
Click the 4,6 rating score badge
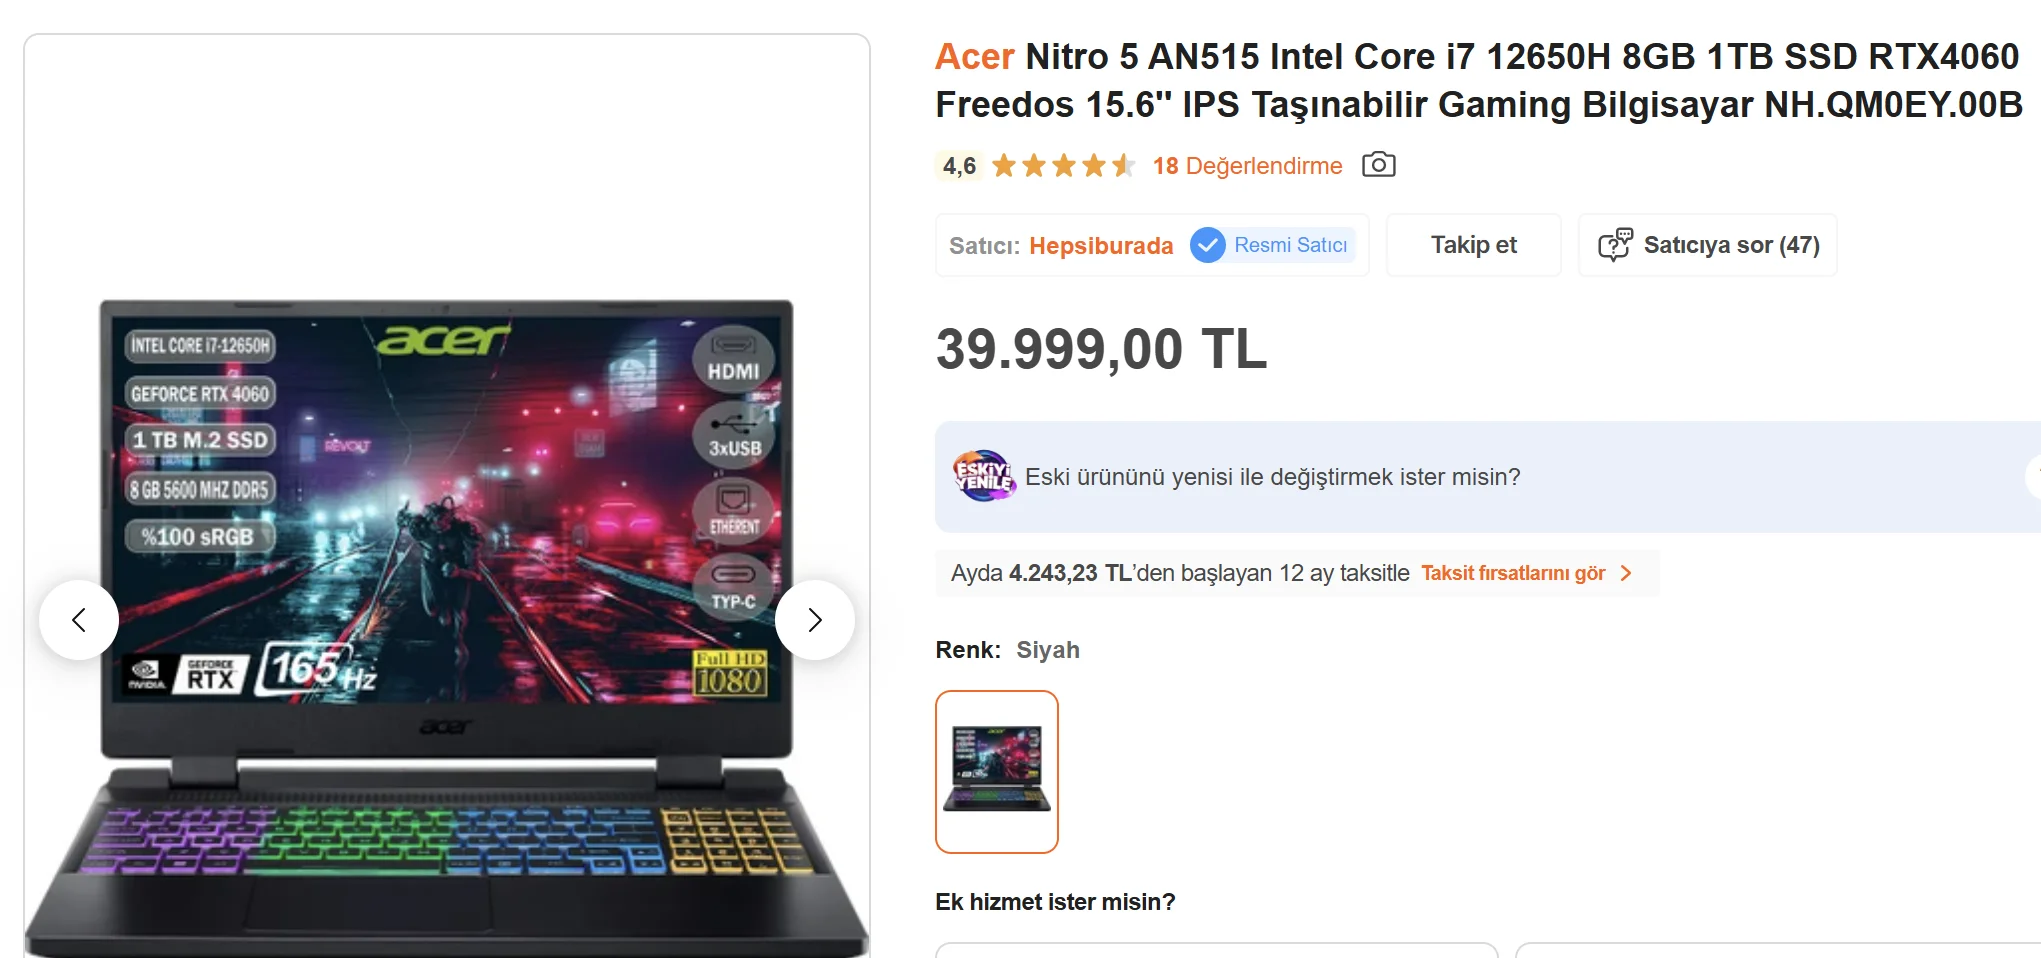960,166
